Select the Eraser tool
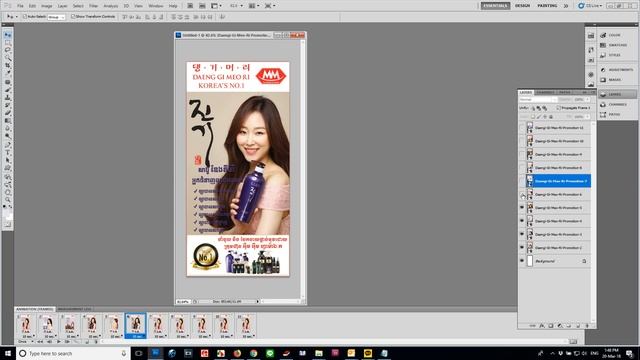 coord(8,113)
